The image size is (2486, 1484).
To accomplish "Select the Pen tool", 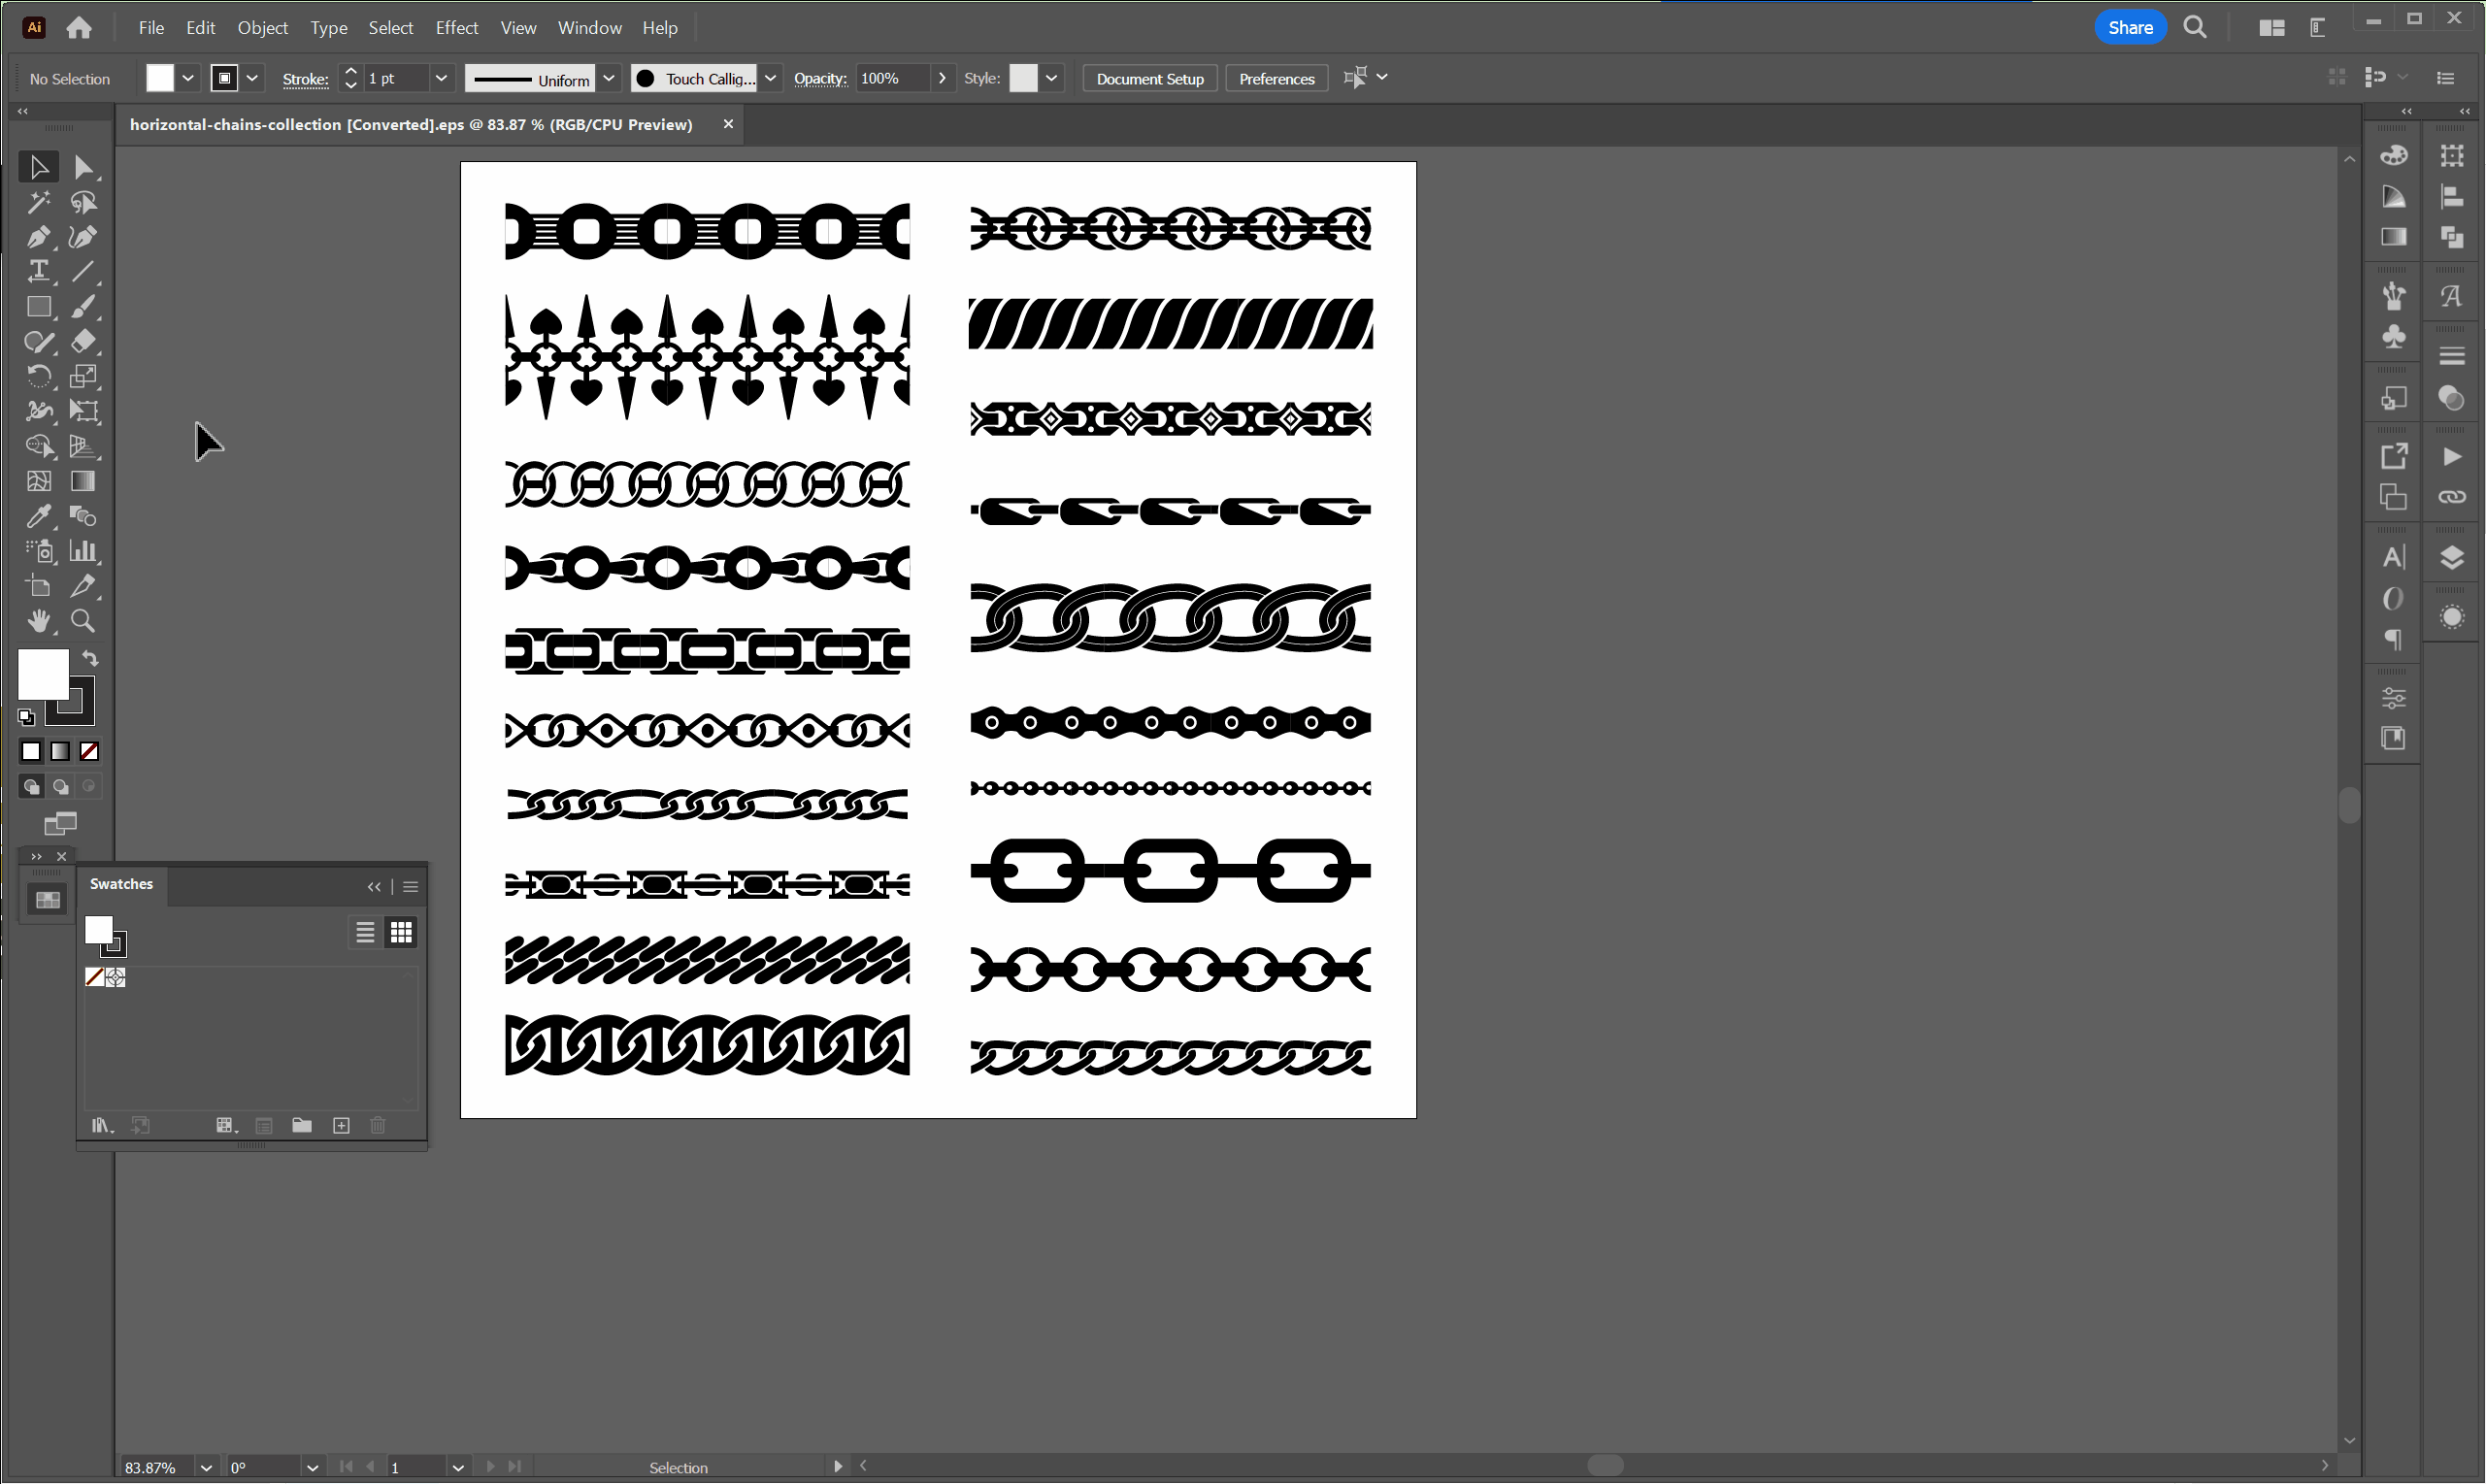I will click(x=38, y=237).
